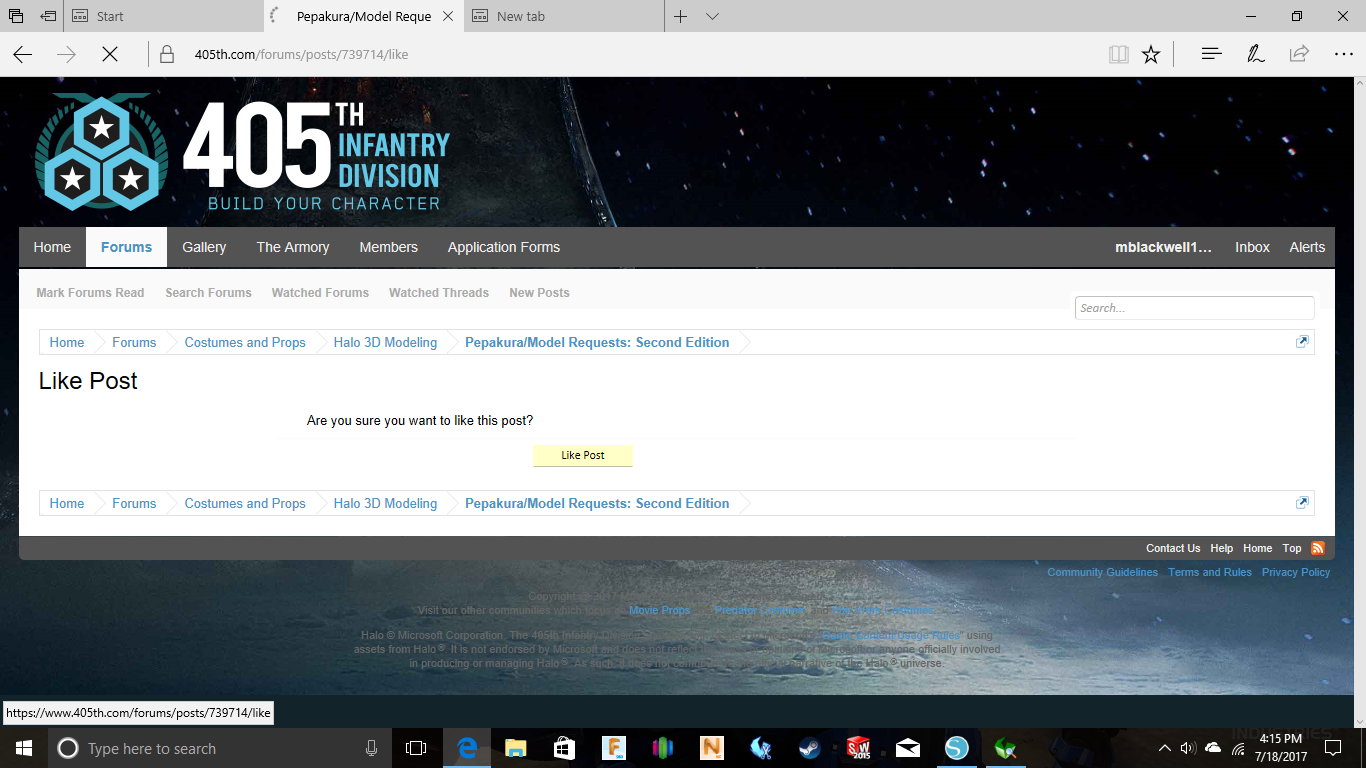
Task: Click Search Forums sub-nav link
Action: pos(208,293)
